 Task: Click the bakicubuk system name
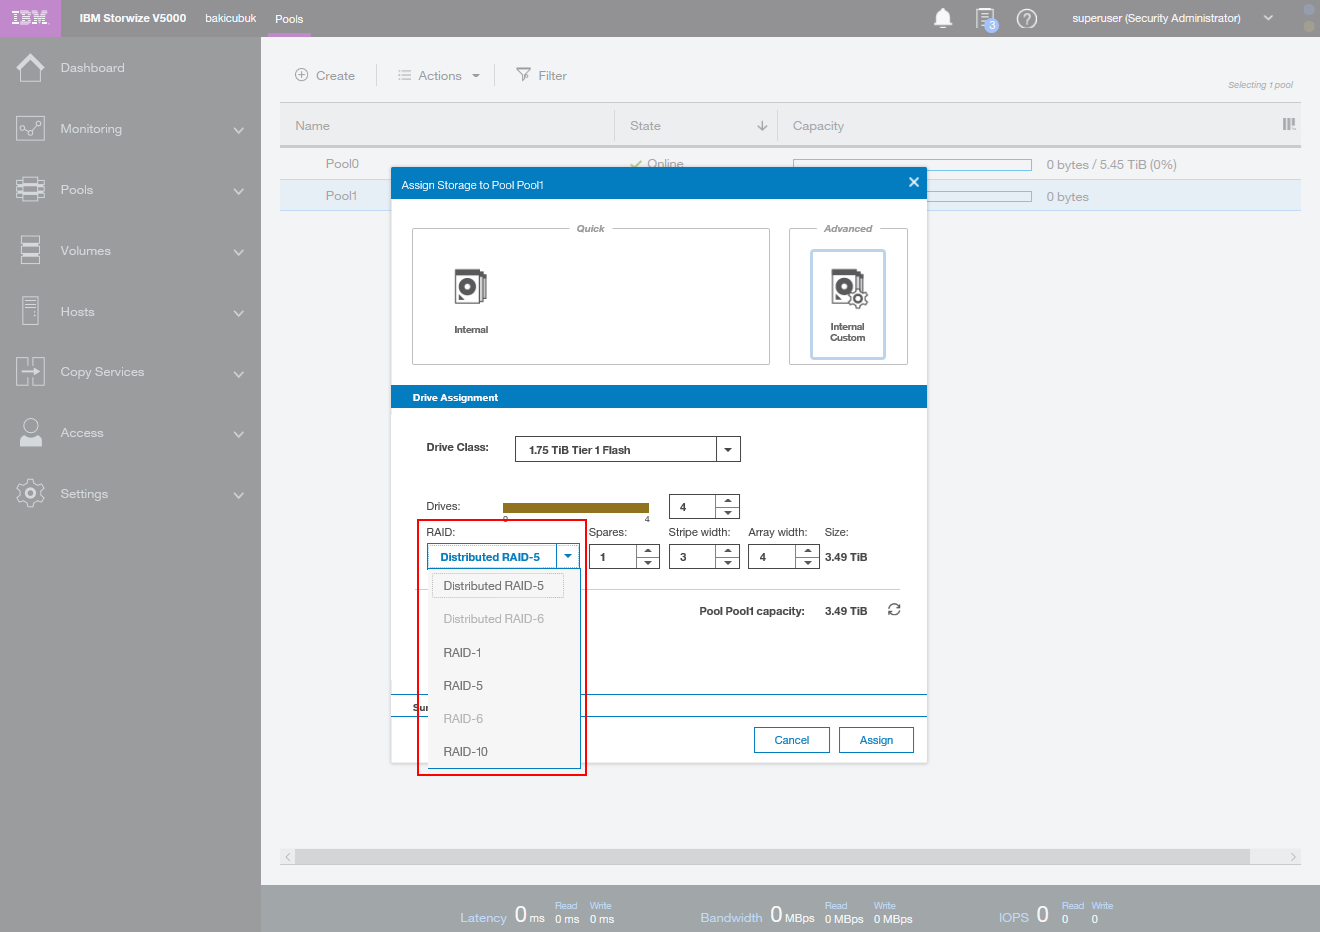pyautogui.click(x=231, y=18)
